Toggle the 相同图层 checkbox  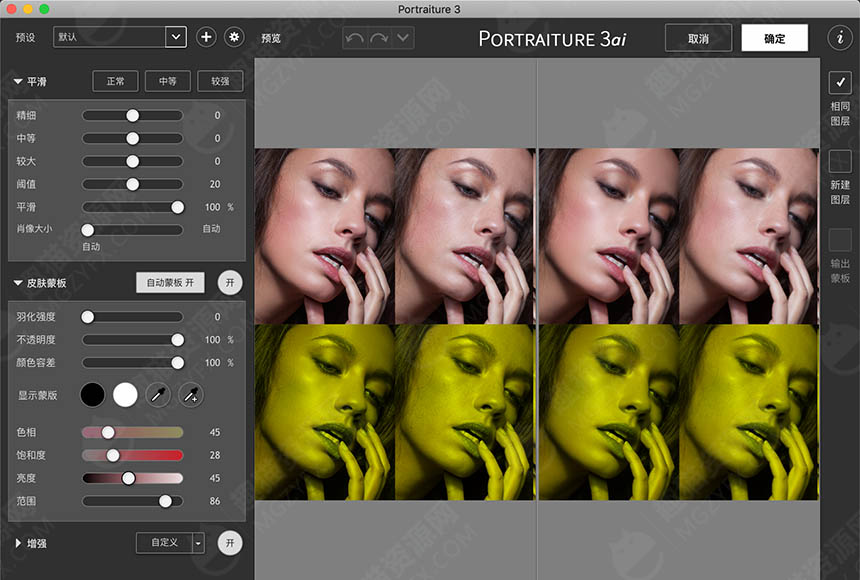(840, 82)
